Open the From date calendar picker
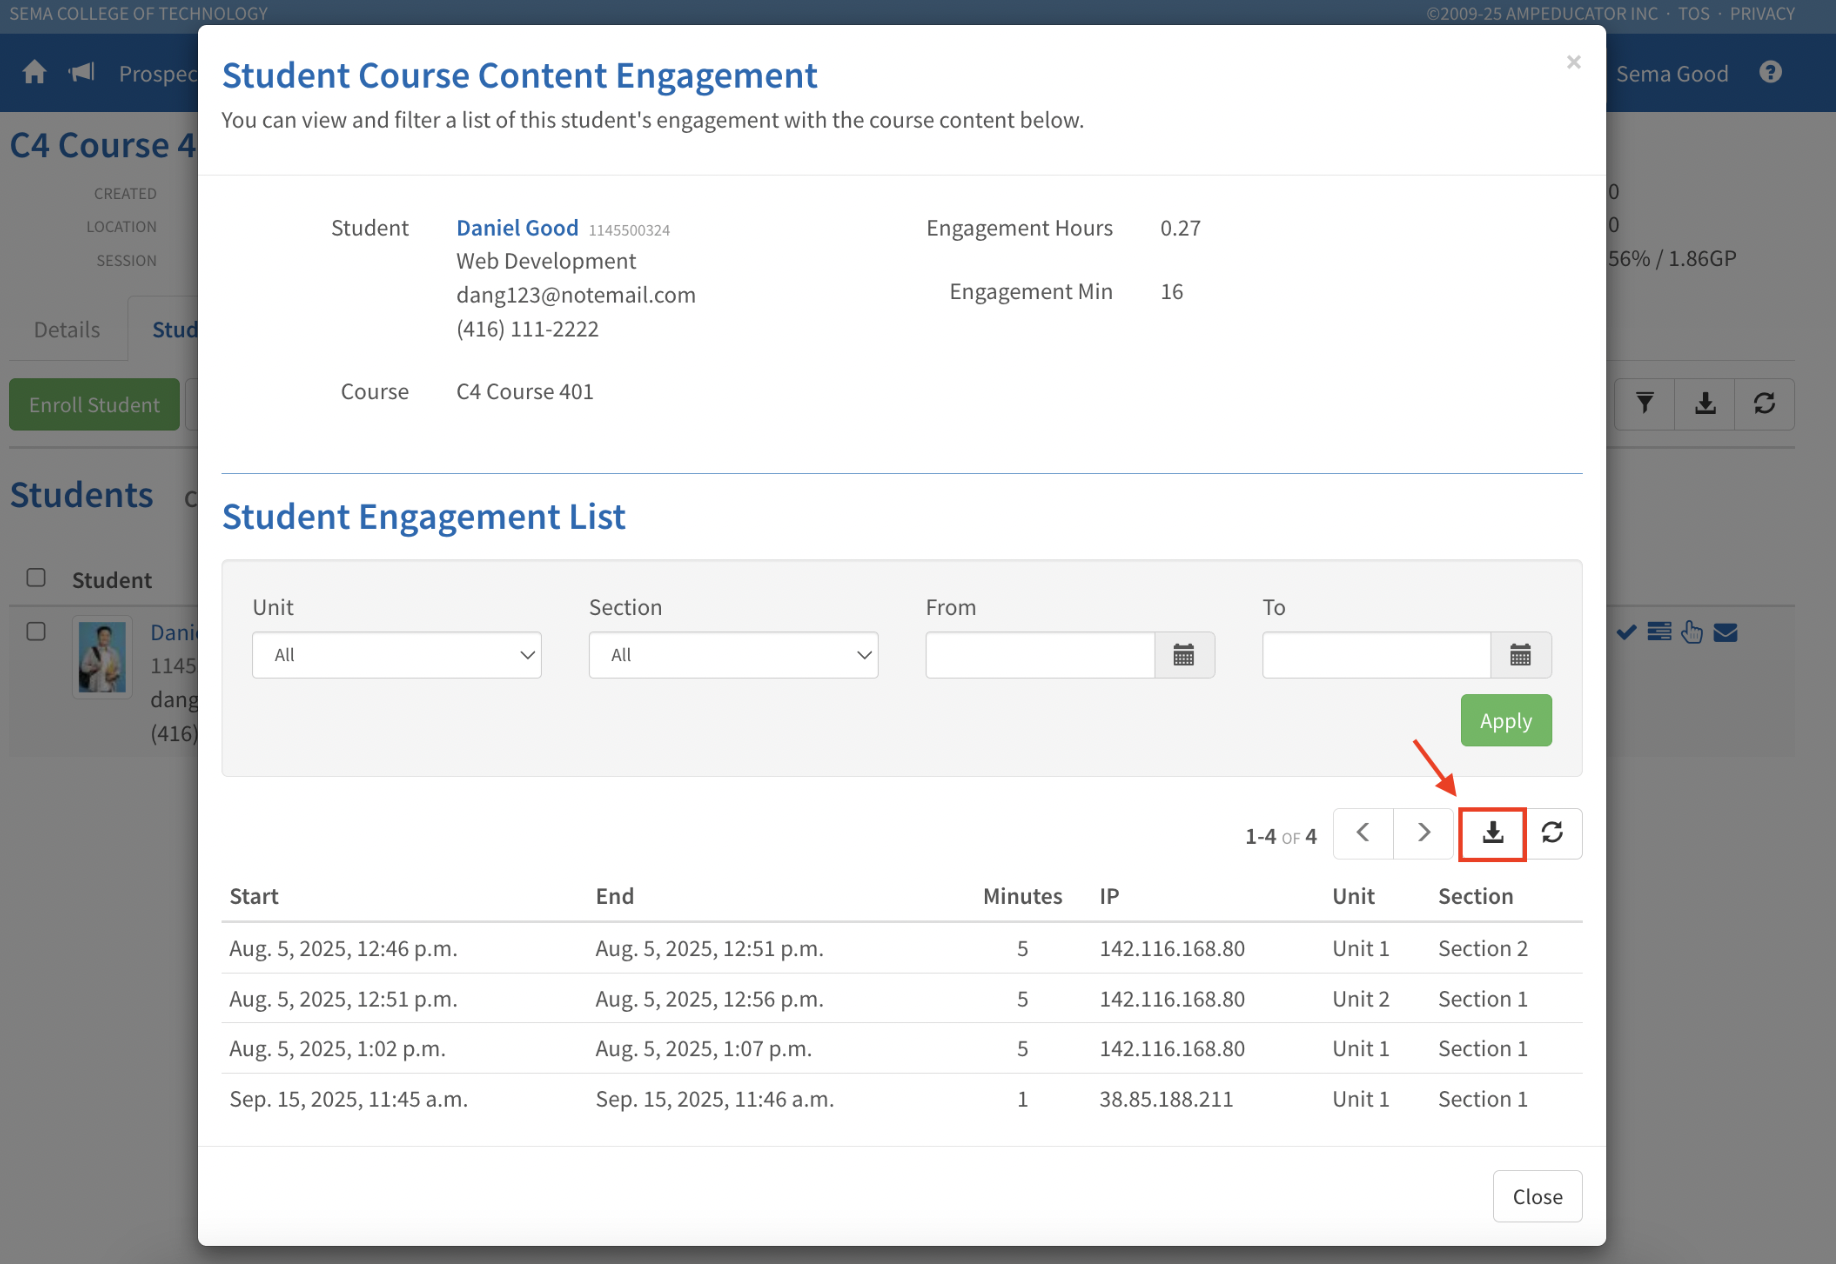 1184,655
